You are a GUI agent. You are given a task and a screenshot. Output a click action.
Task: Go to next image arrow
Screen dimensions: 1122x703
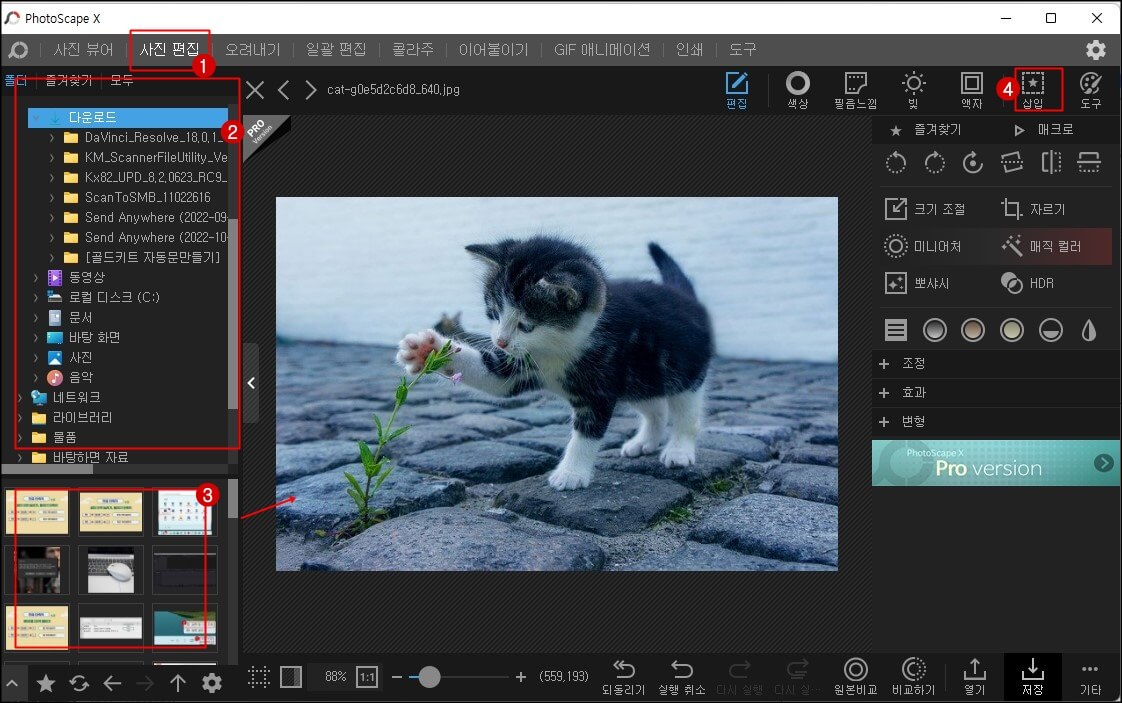310,90
